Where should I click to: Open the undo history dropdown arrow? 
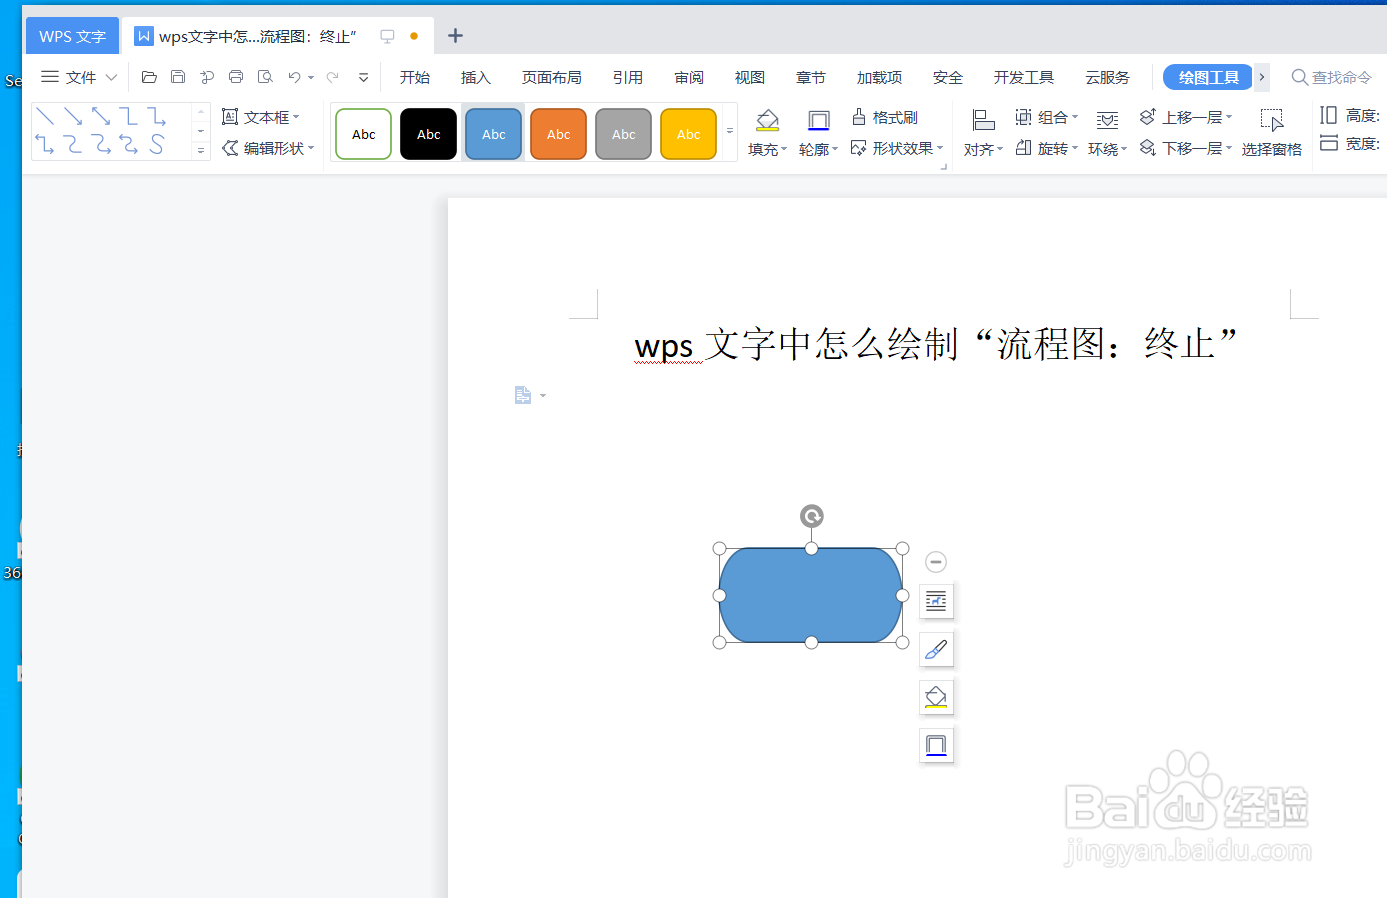pyautogui.click(x=311, y=77)
